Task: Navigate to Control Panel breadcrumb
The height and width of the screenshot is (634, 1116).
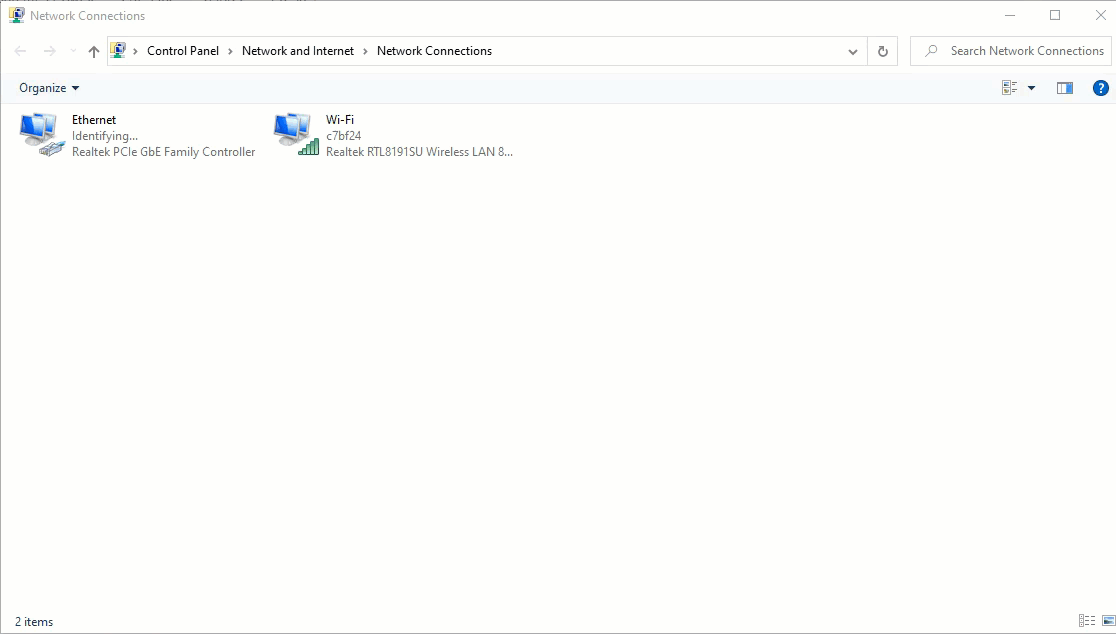Action: point(183,51)
